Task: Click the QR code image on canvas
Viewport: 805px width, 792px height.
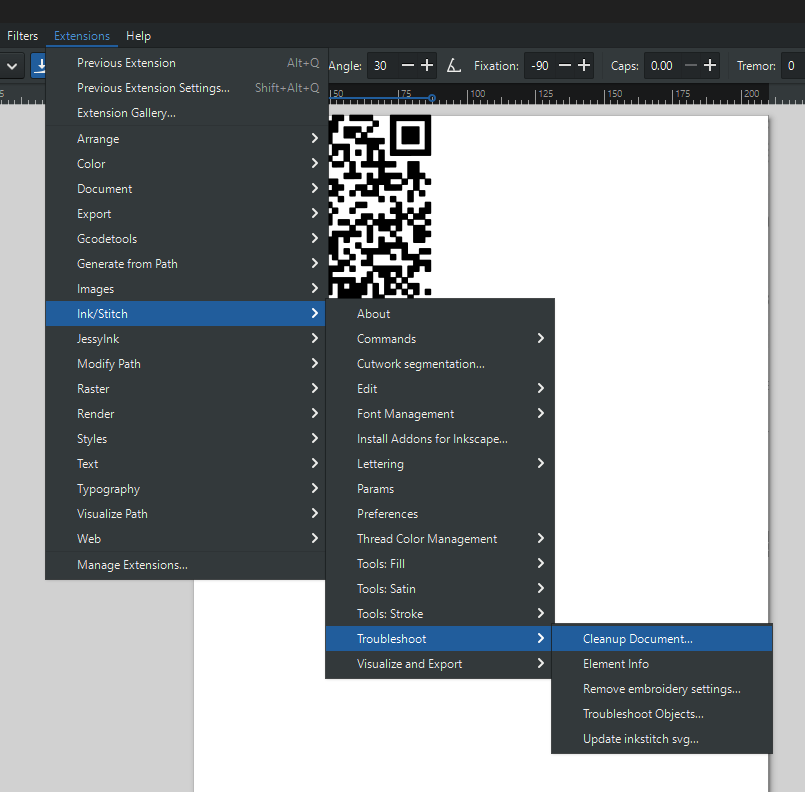Action: [x=379, y=206]
